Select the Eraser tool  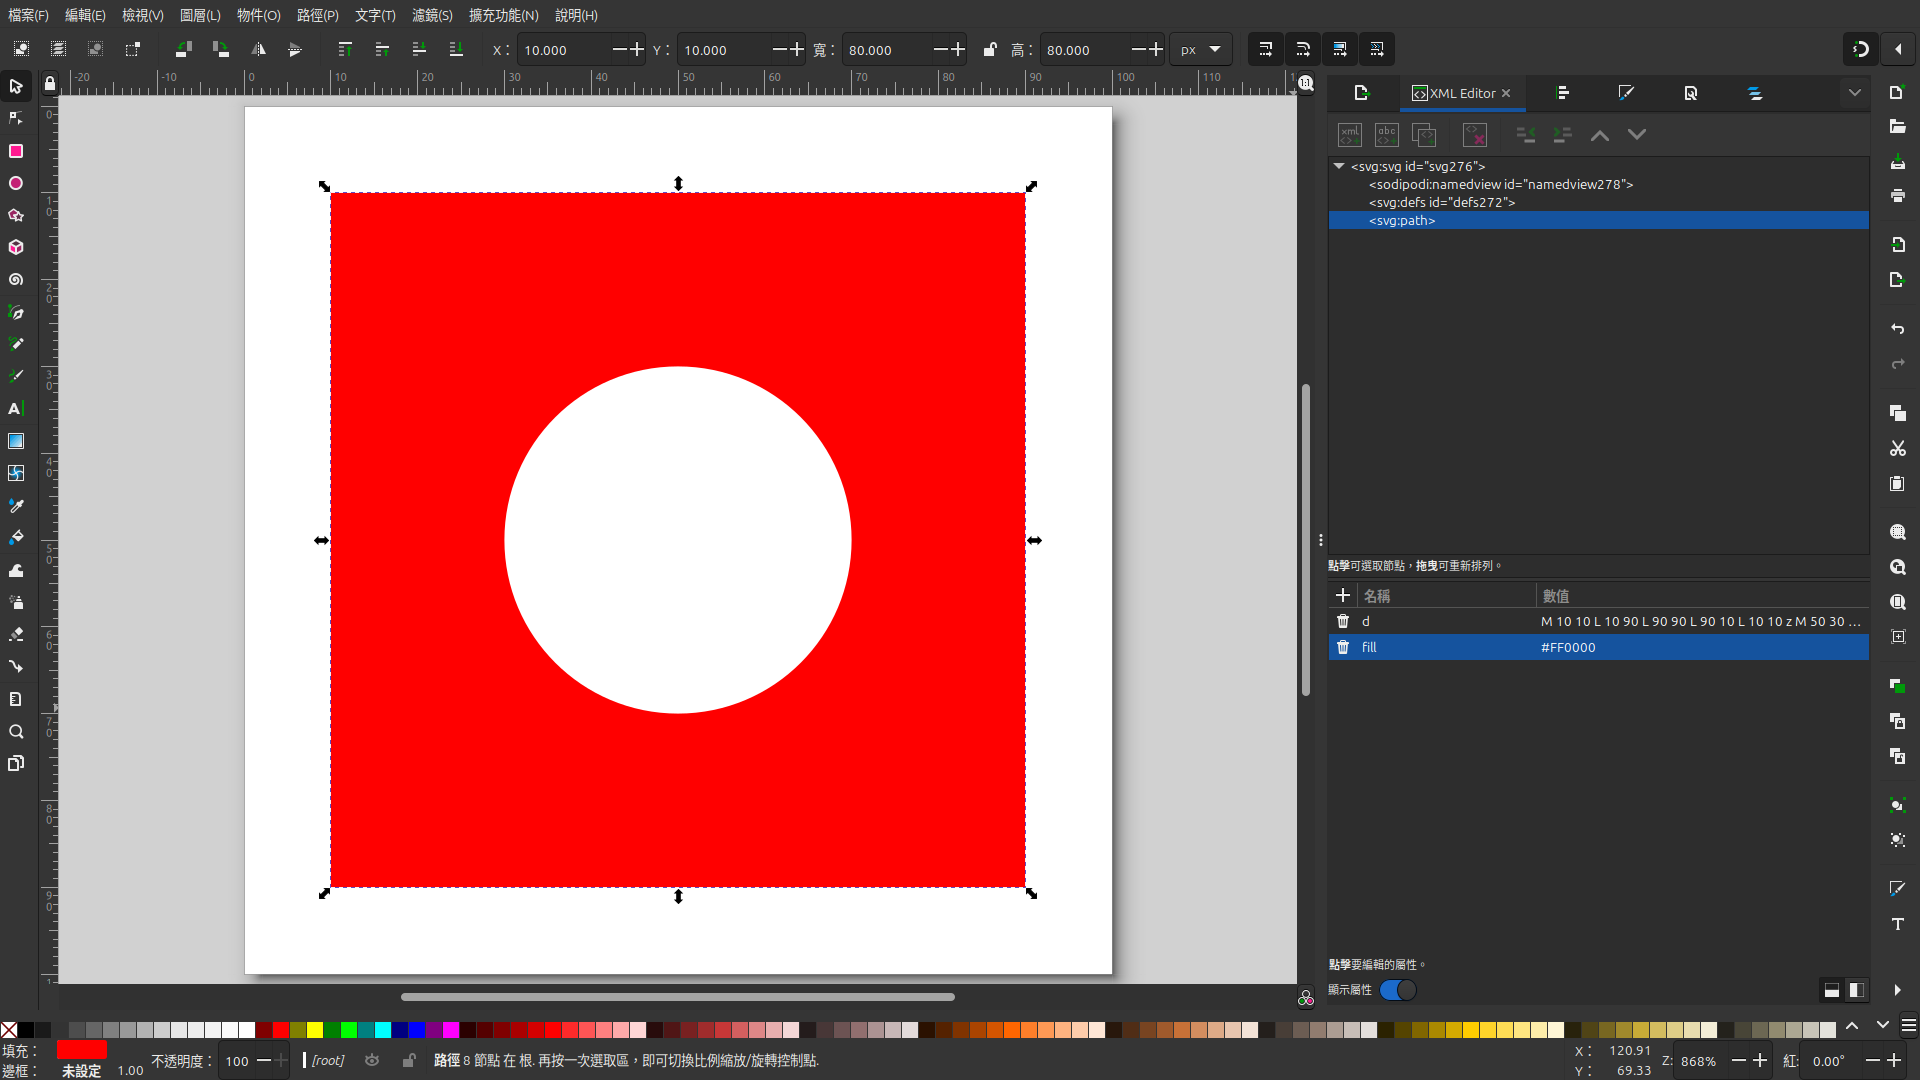click(x=16, y=635)
